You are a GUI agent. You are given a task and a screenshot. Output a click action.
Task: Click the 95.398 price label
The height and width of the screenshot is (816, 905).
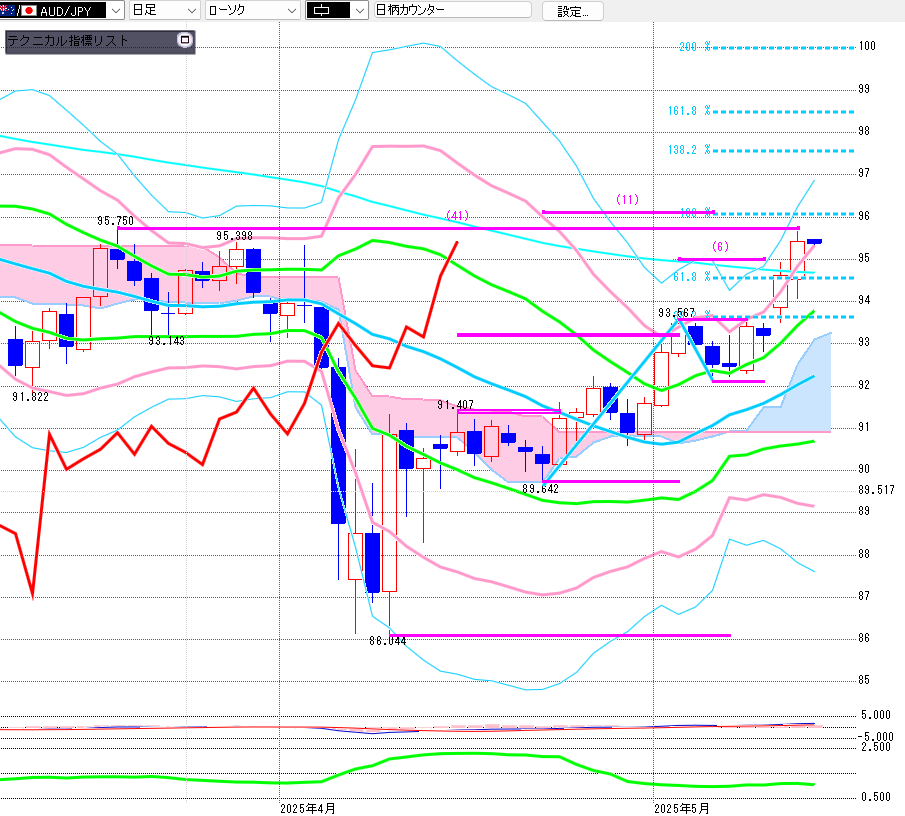pos(234,236)
